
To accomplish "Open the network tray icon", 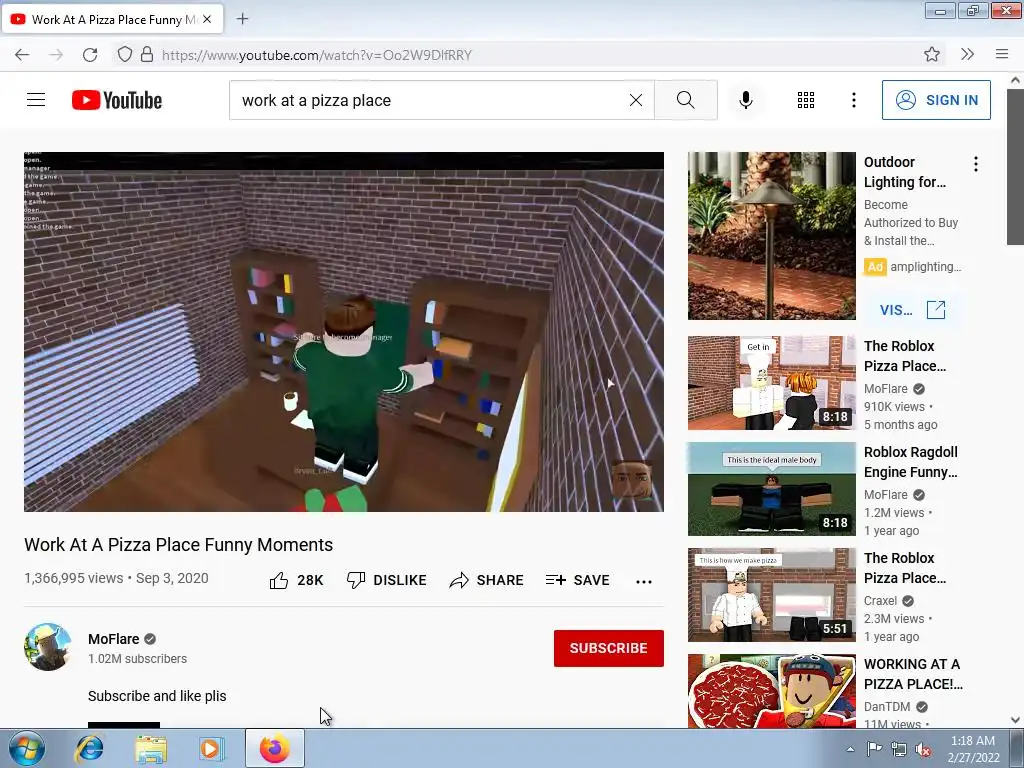I will point(899,749).
